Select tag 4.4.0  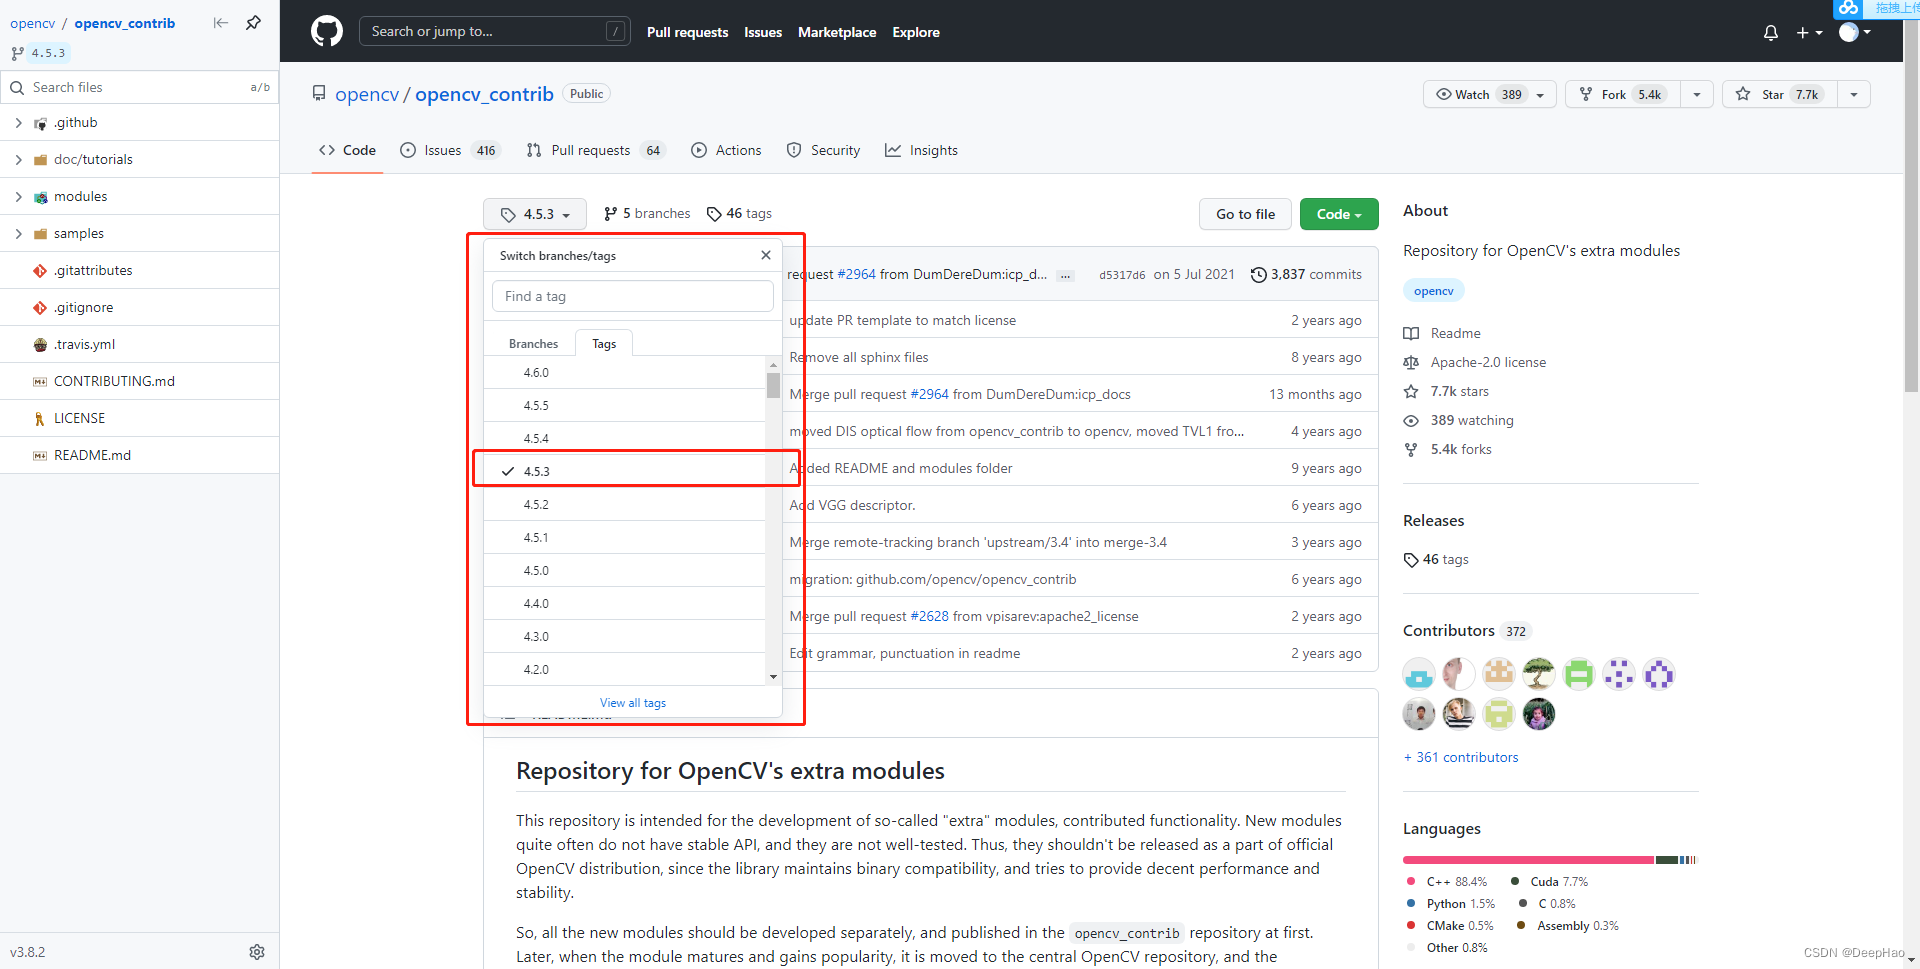[625, 604]
